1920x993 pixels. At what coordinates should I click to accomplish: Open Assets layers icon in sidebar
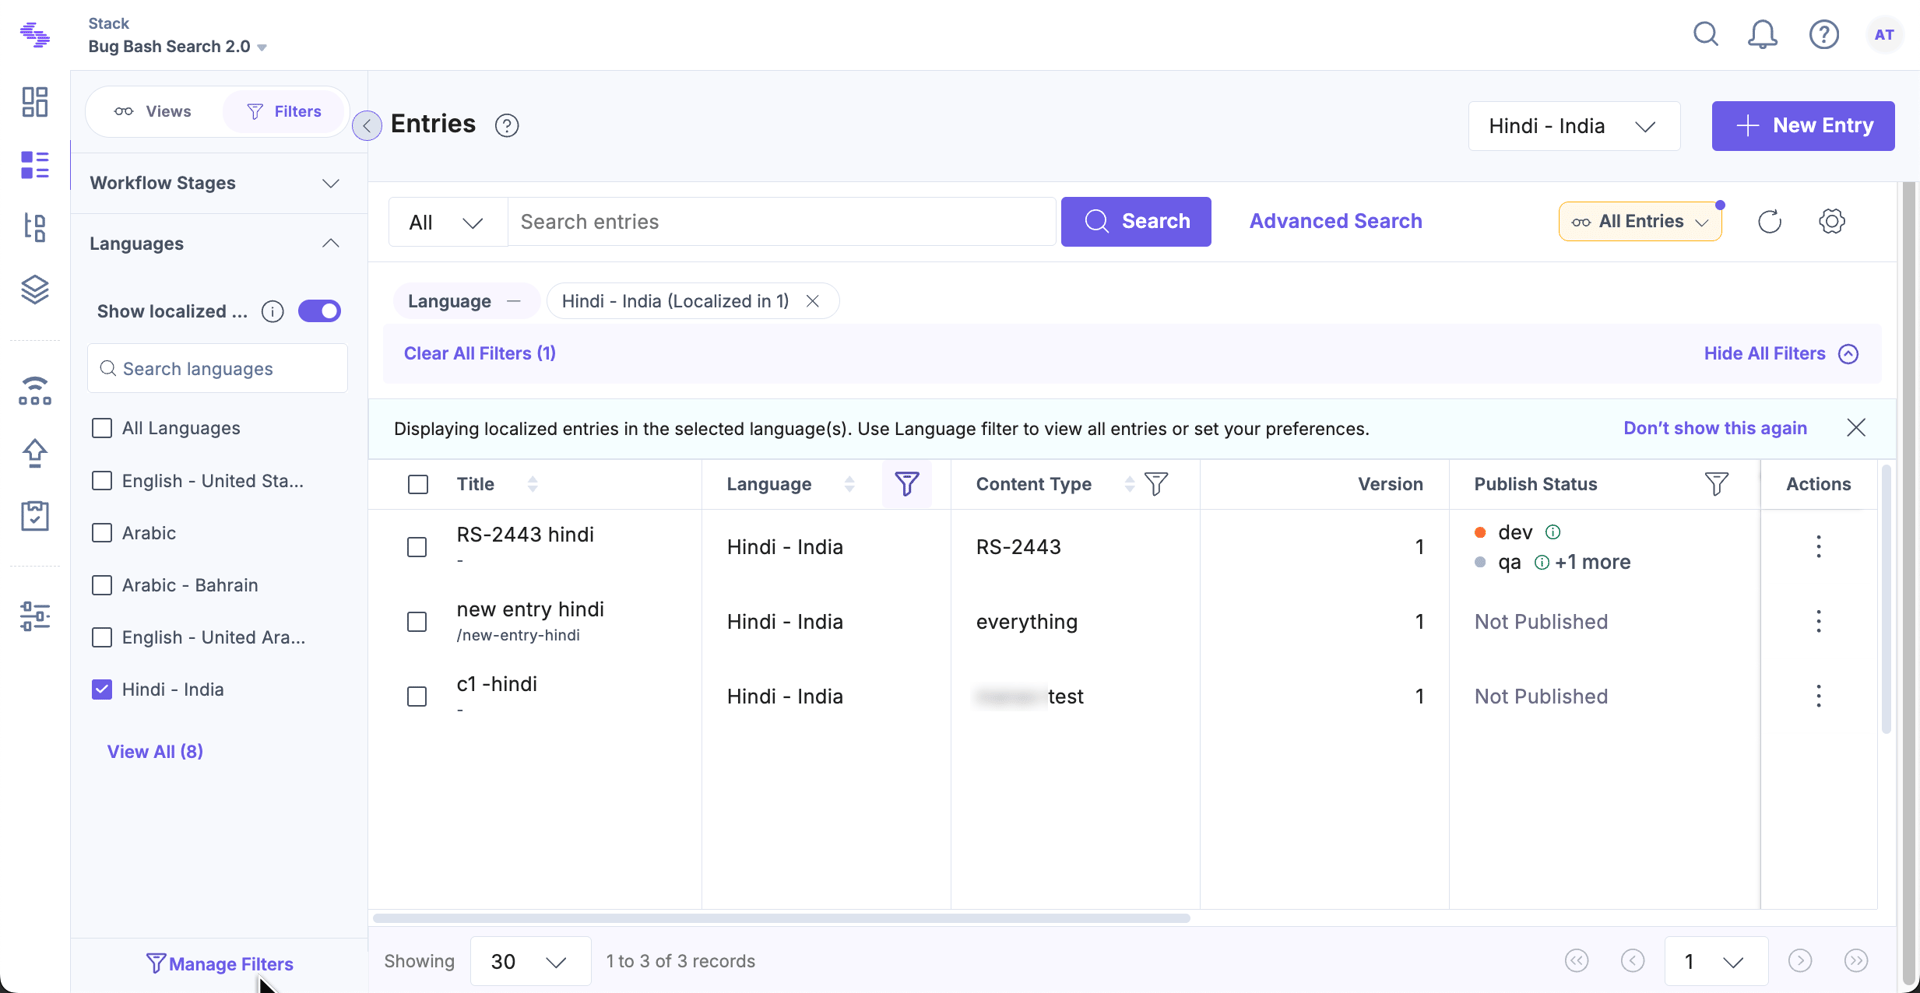tap(35, 290)
